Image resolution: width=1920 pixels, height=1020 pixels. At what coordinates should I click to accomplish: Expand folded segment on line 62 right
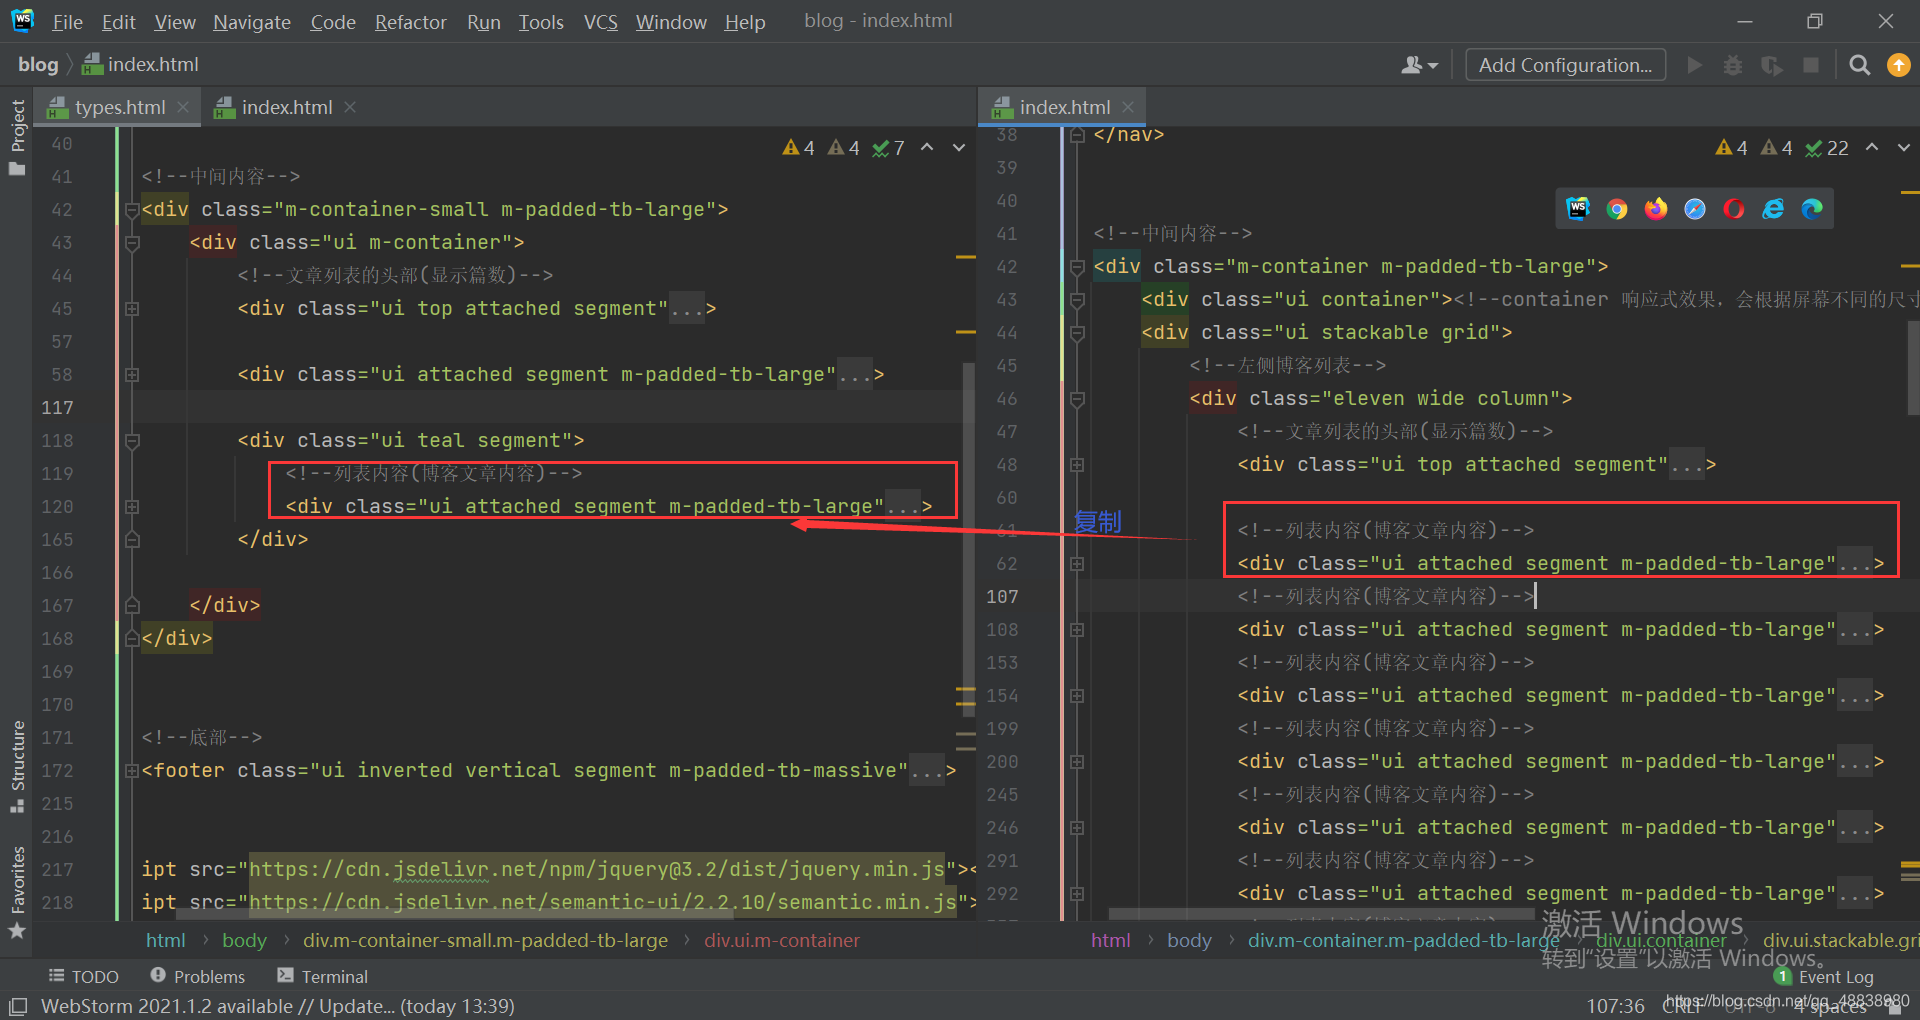pos(1077,564)
